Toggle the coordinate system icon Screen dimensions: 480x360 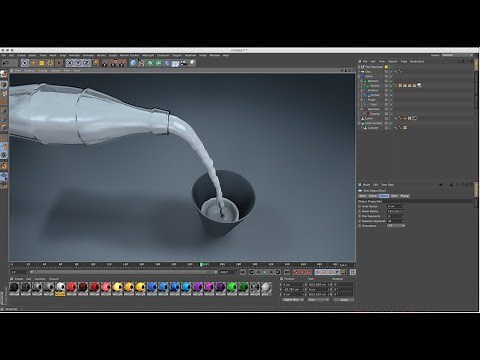pyautogui.click(x=96, y=63)
